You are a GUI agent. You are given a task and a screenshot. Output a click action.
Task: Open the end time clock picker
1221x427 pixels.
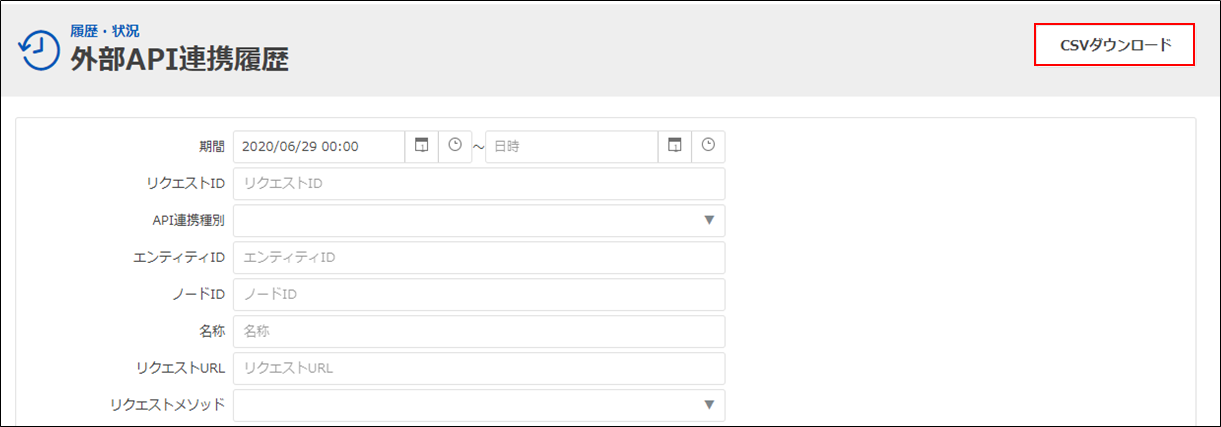coord(708,146)
